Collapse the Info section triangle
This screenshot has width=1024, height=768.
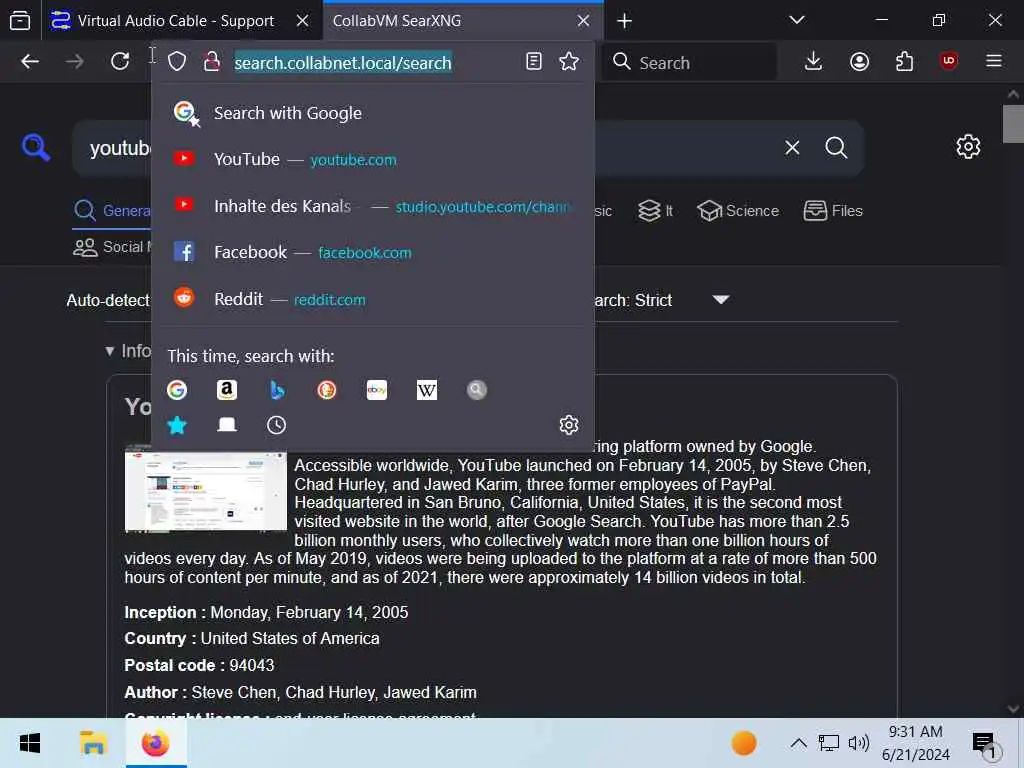coord(110,351)
